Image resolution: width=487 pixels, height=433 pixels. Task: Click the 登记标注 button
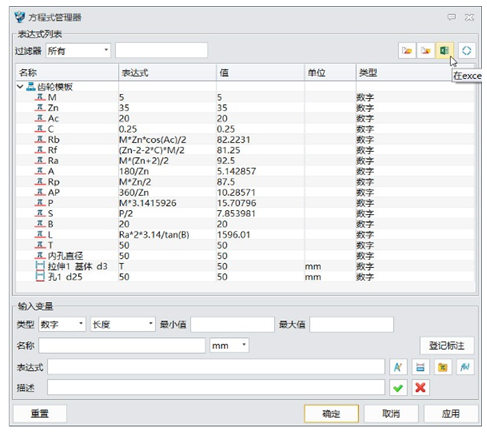(447, 346)
